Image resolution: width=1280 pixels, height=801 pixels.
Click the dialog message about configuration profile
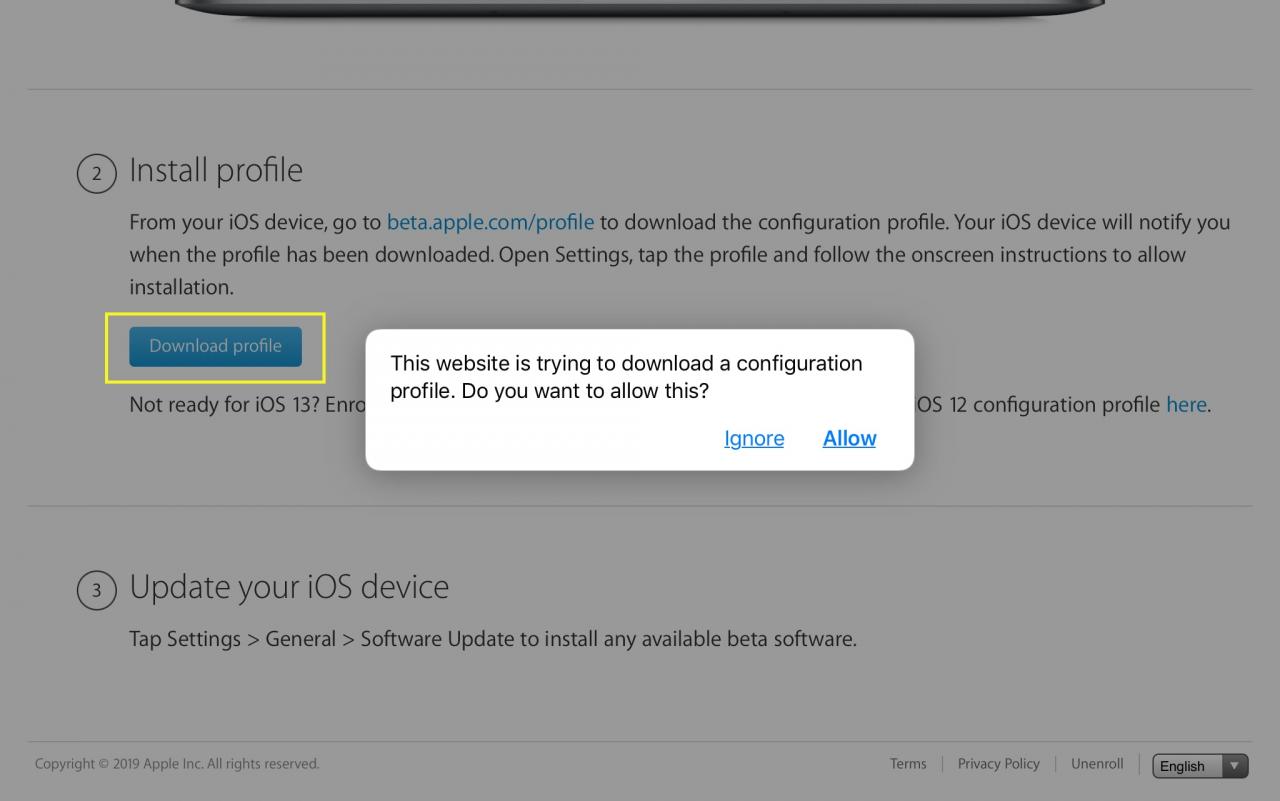pos(626,377)
